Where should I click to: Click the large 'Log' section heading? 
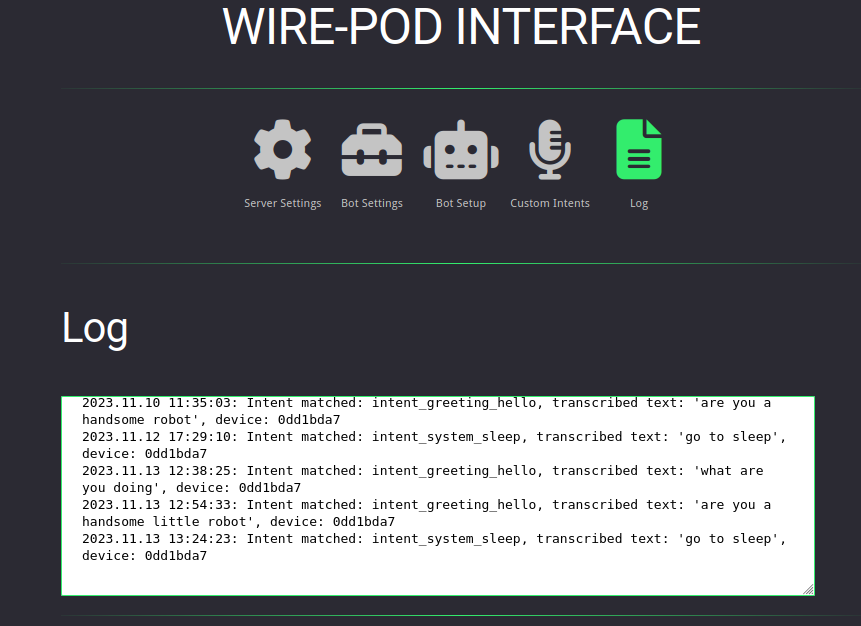click(95, 328)
